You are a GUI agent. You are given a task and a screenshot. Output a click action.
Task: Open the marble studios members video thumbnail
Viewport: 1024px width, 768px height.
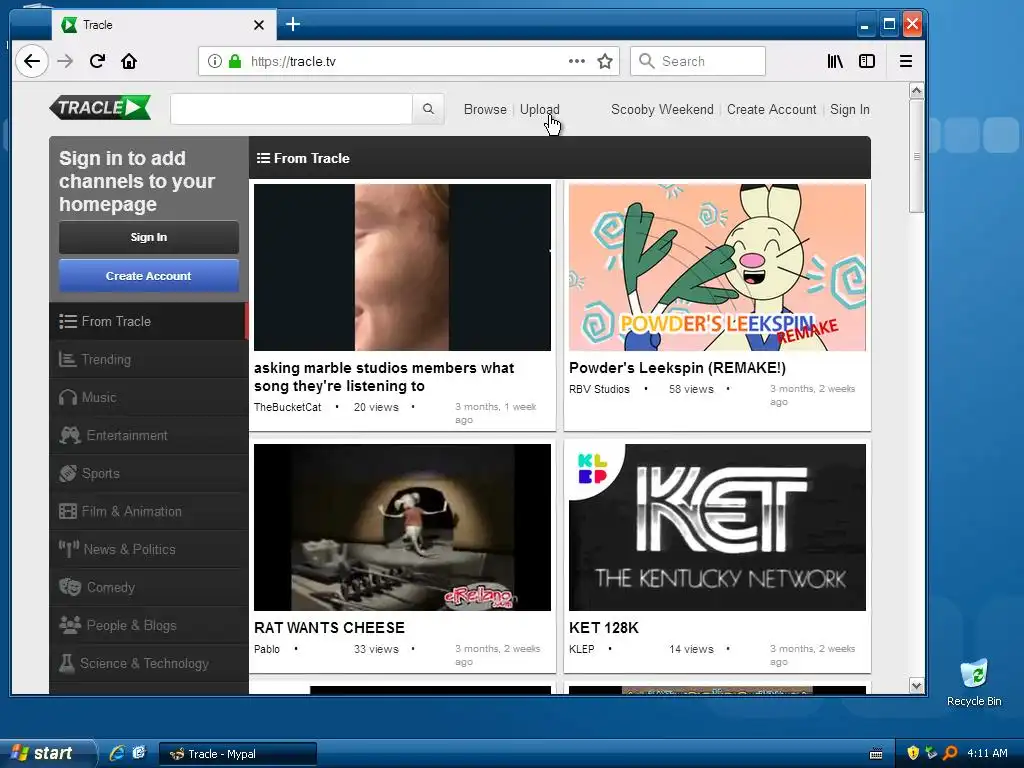pyautogui.click(x=402, y=267)
